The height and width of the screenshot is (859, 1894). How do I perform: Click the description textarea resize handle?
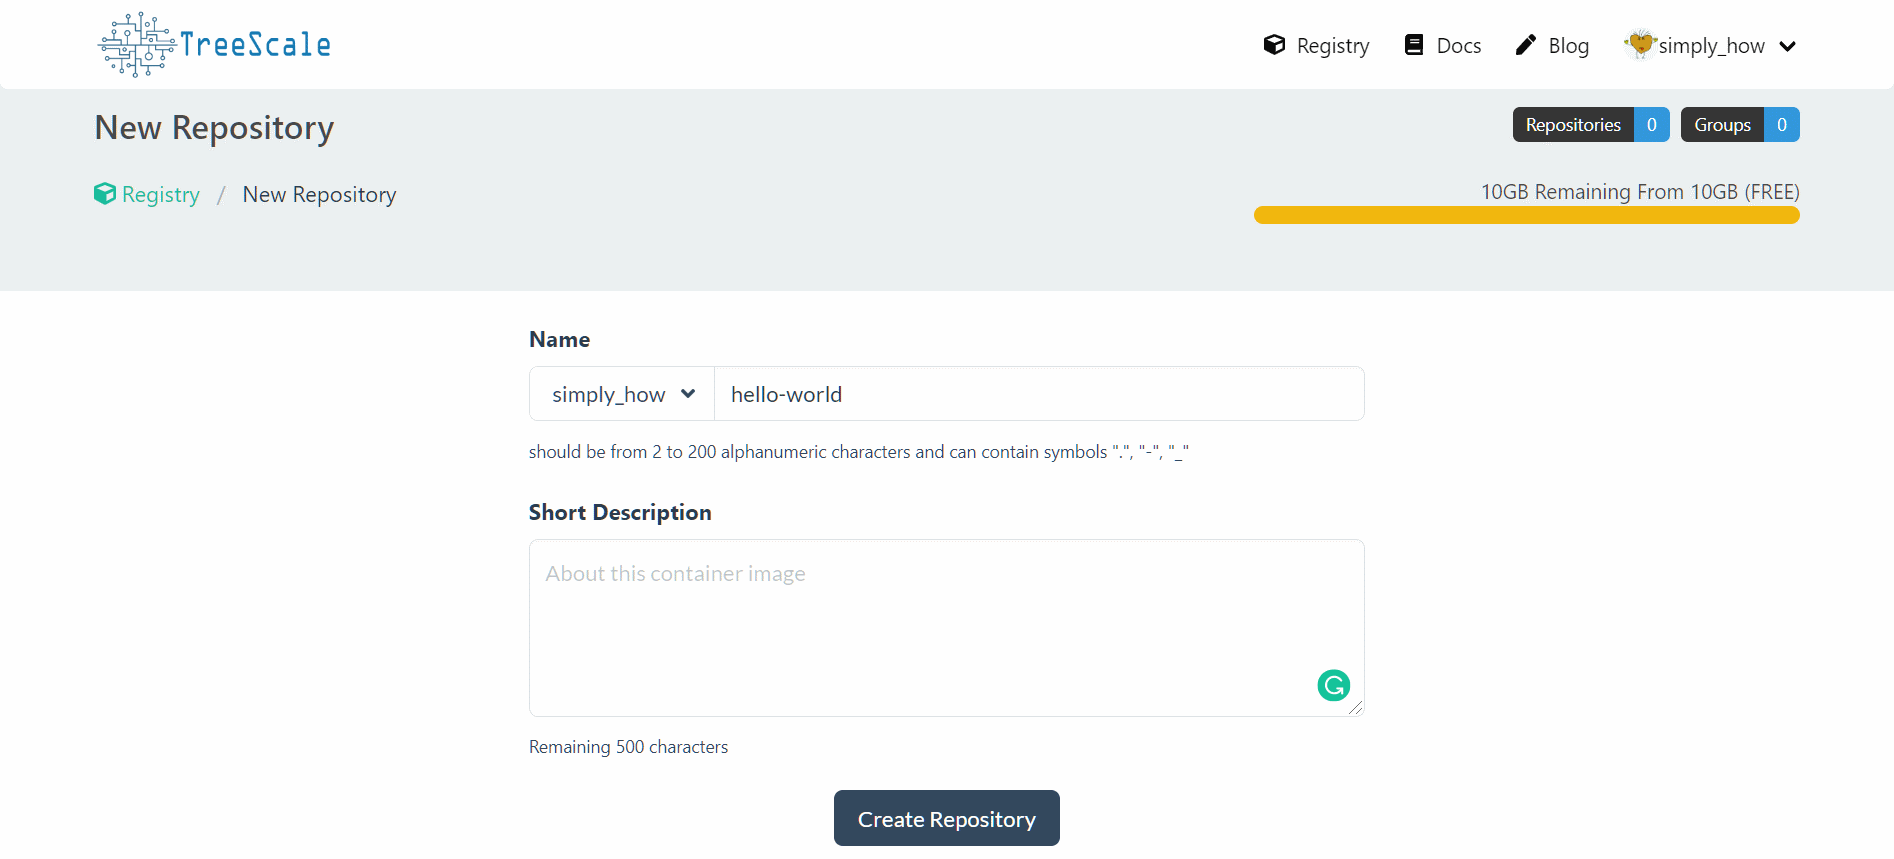click(1355, 707)
